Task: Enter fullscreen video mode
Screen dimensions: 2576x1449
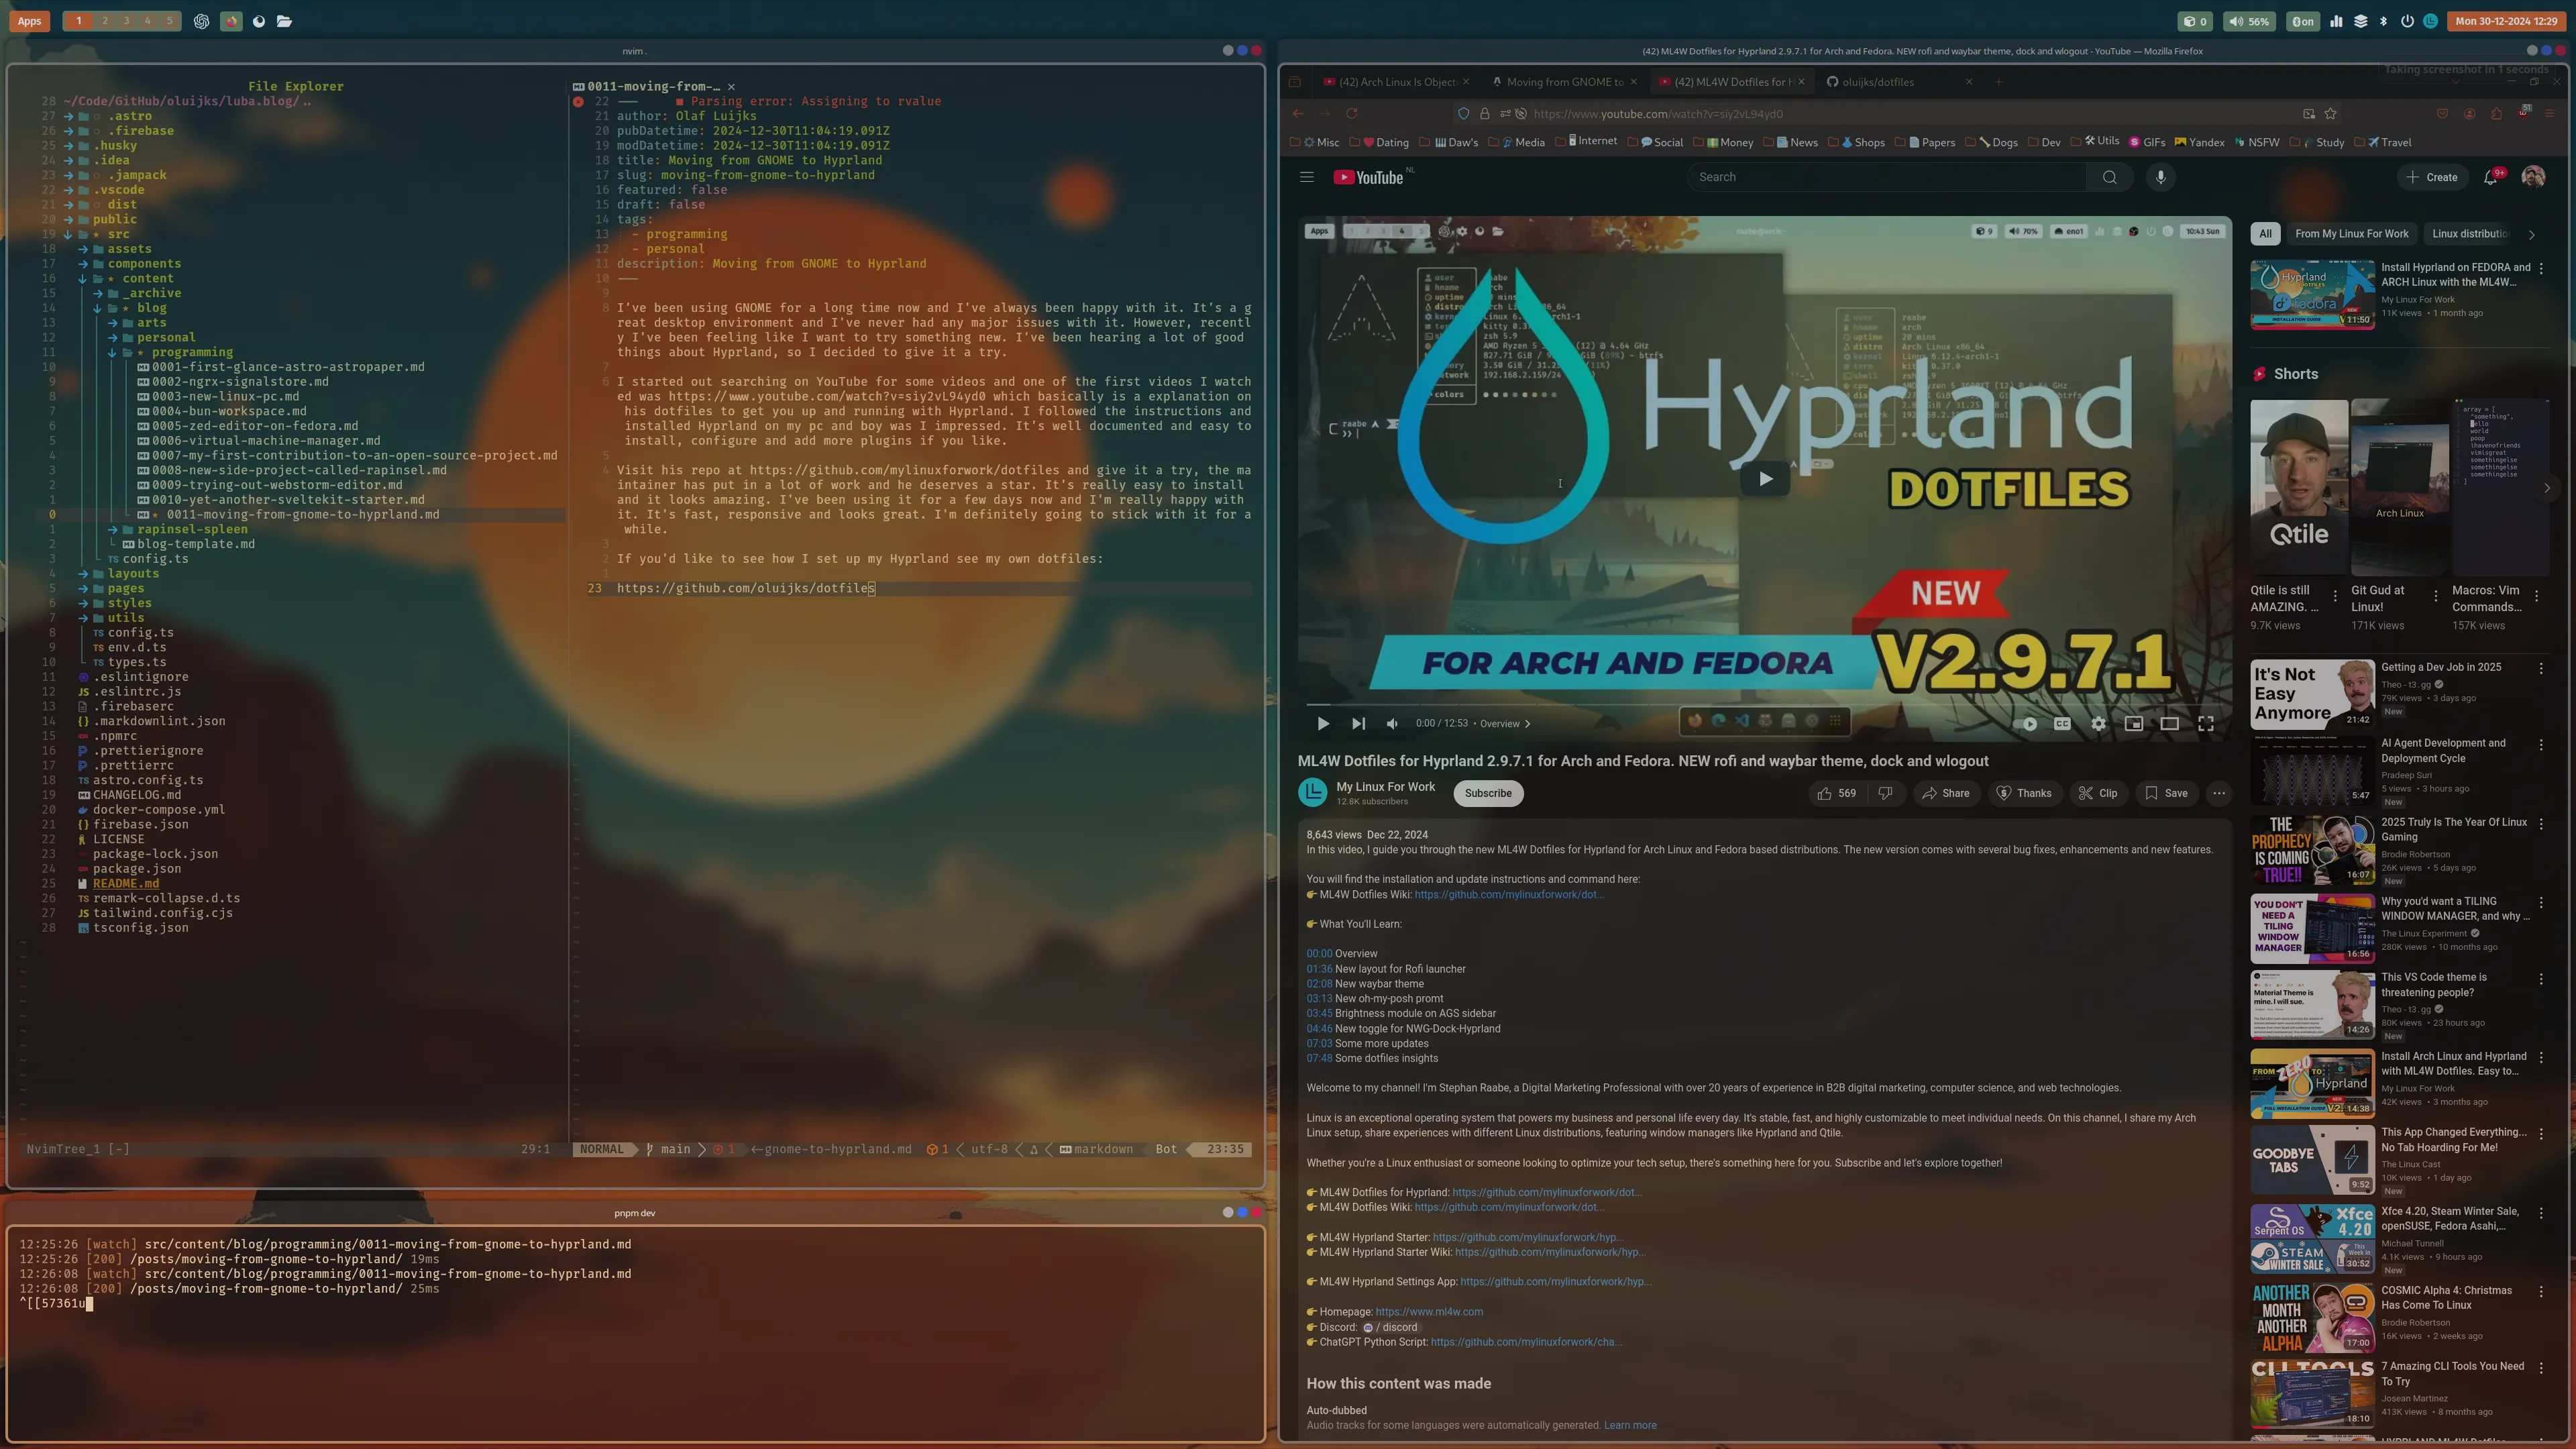Action: point(2205,723)
